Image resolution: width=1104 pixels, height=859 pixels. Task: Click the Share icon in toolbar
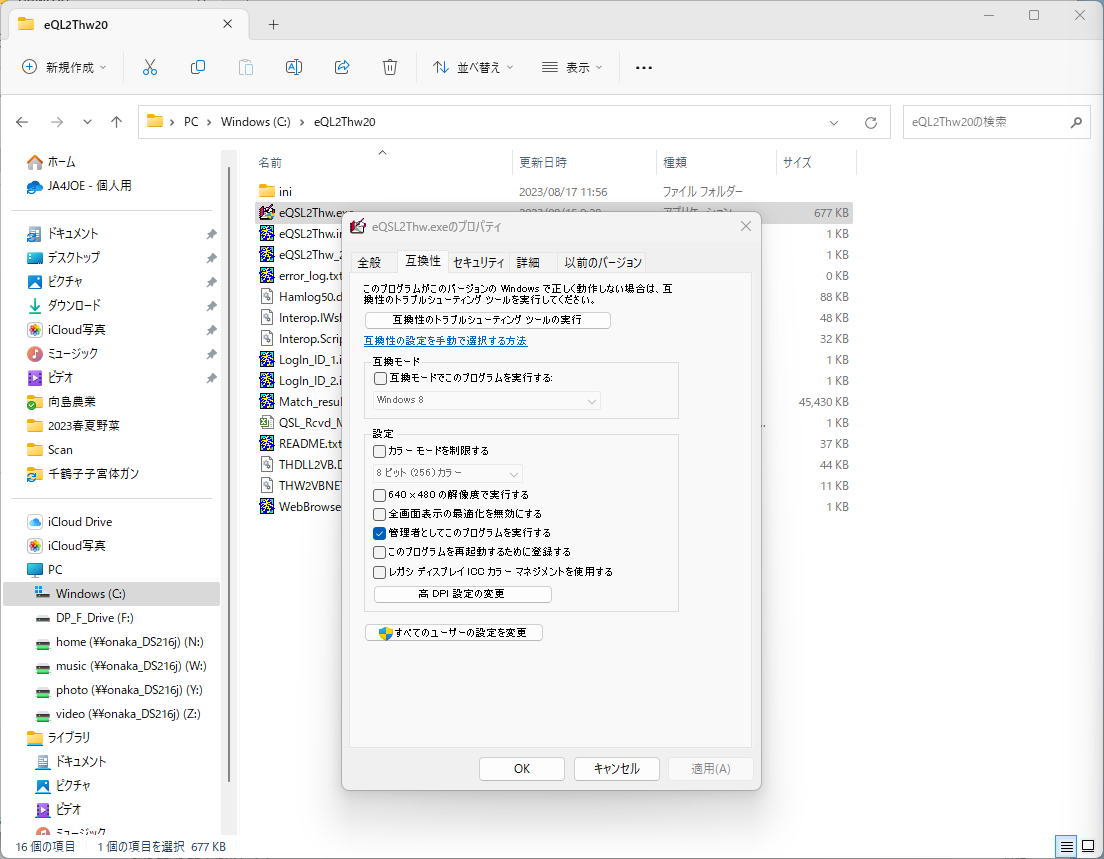[342, 67]
